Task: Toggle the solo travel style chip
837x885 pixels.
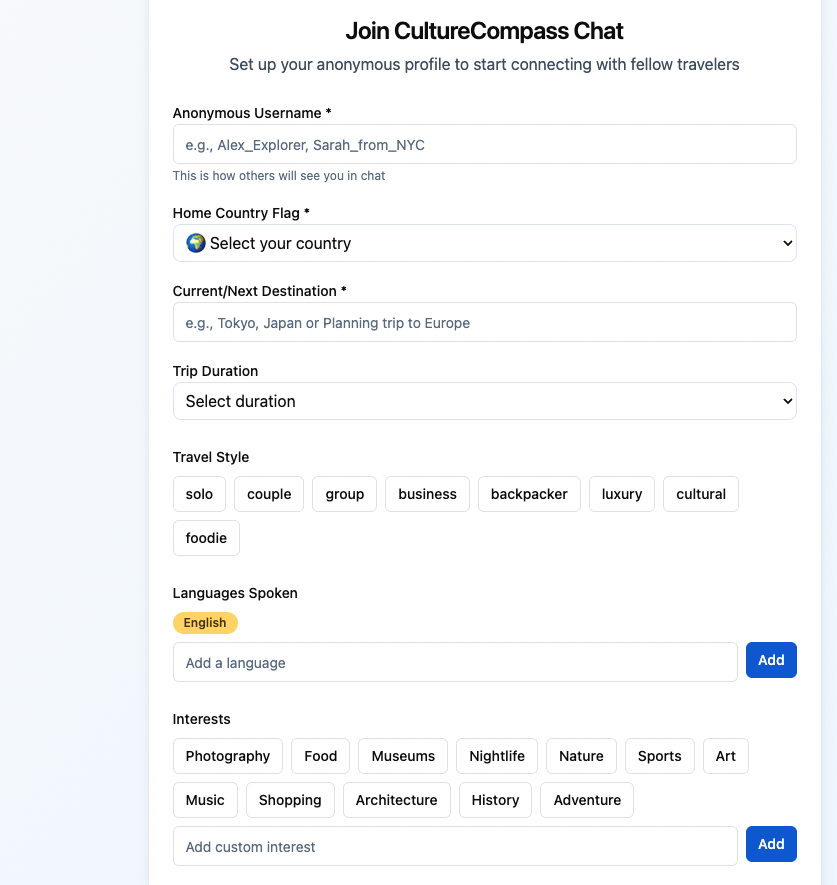Action: [x=199, y=494]
